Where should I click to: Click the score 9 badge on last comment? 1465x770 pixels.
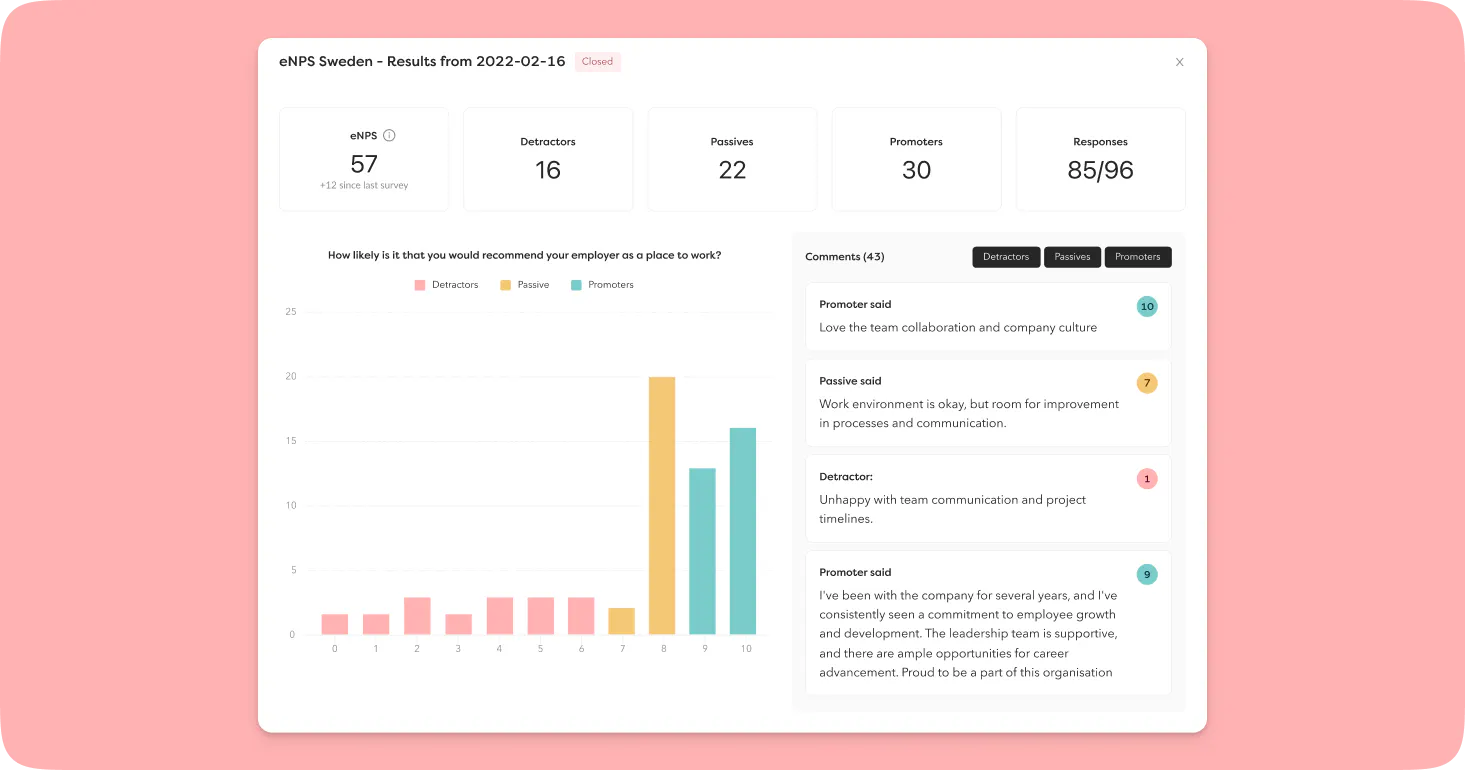[x=1147, y=574]
